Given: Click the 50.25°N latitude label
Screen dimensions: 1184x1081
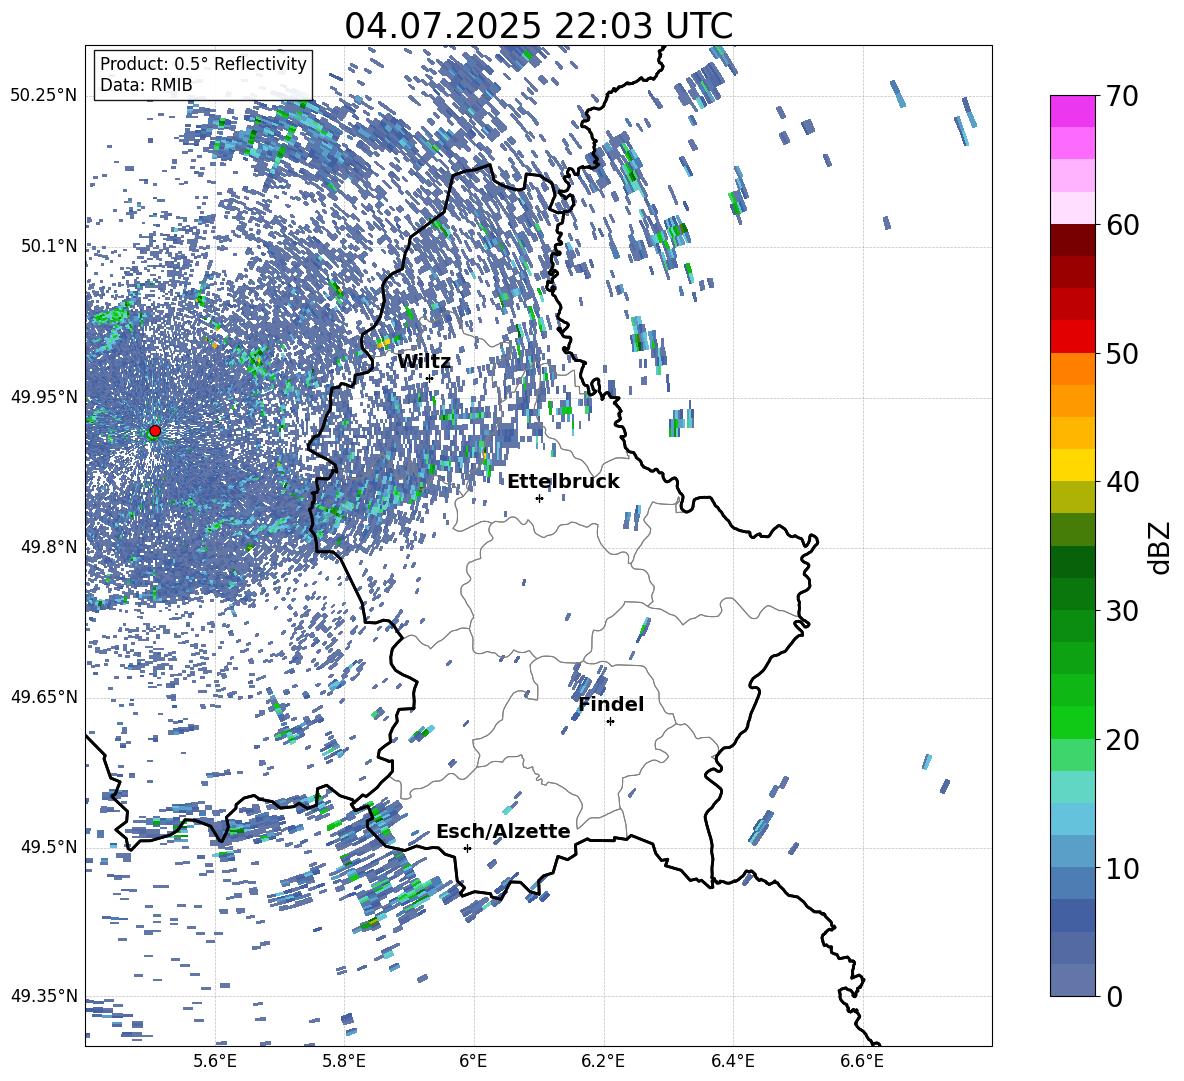Looking at the screenshot, I should [x=44, y=96].
